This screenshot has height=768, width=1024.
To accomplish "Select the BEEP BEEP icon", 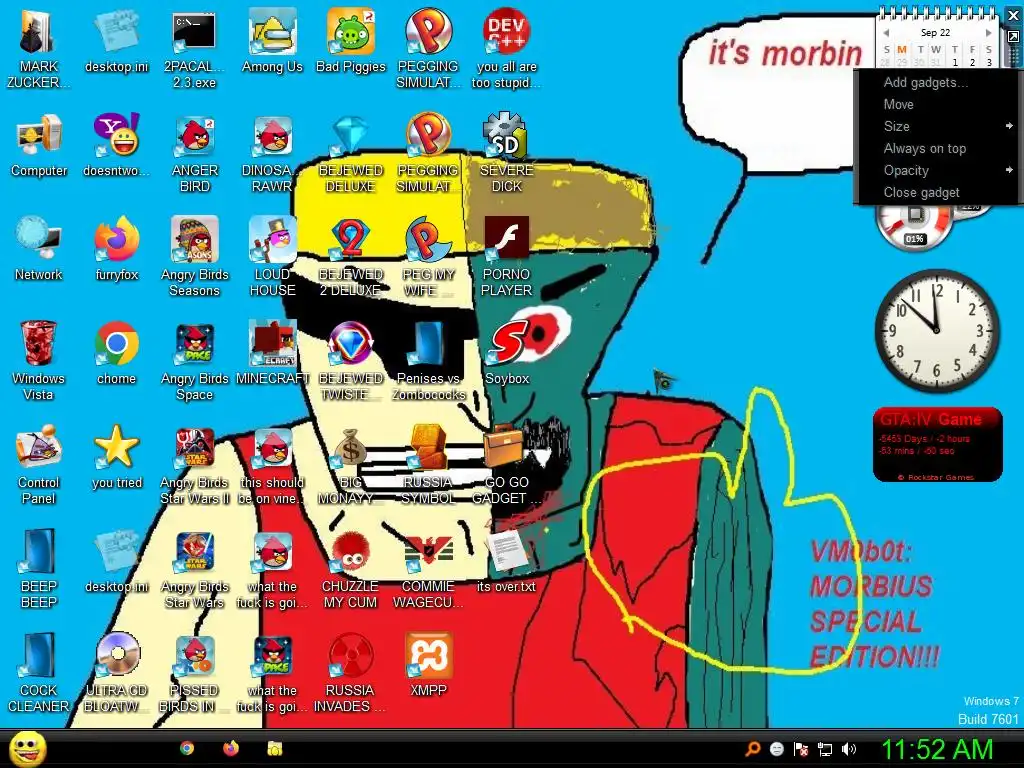I will point(39,568).
